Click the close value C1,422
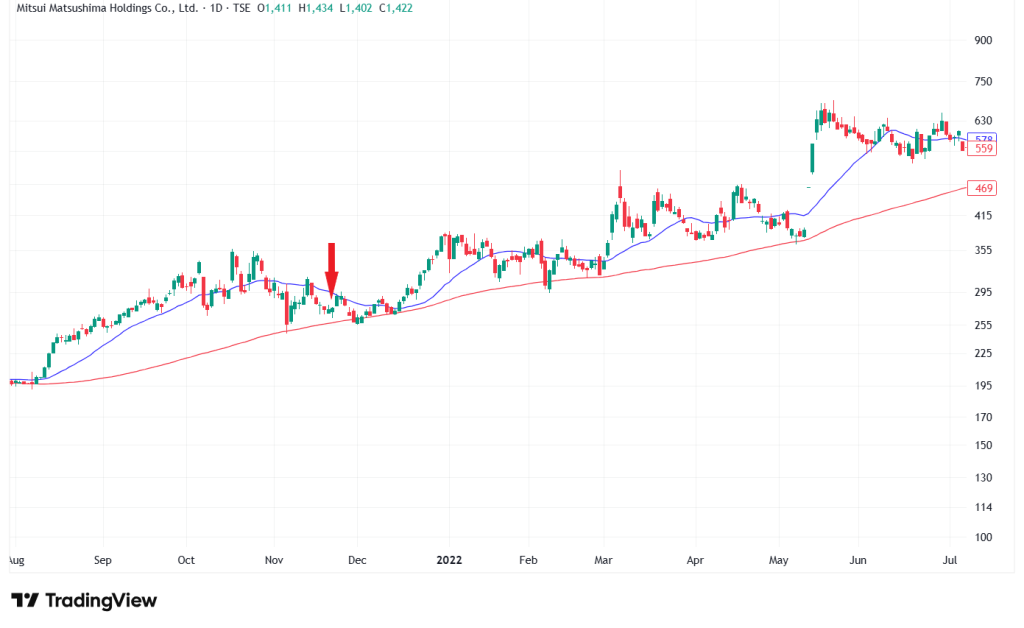The width and height of the screenshot is (1024, 628). [396, 8]
